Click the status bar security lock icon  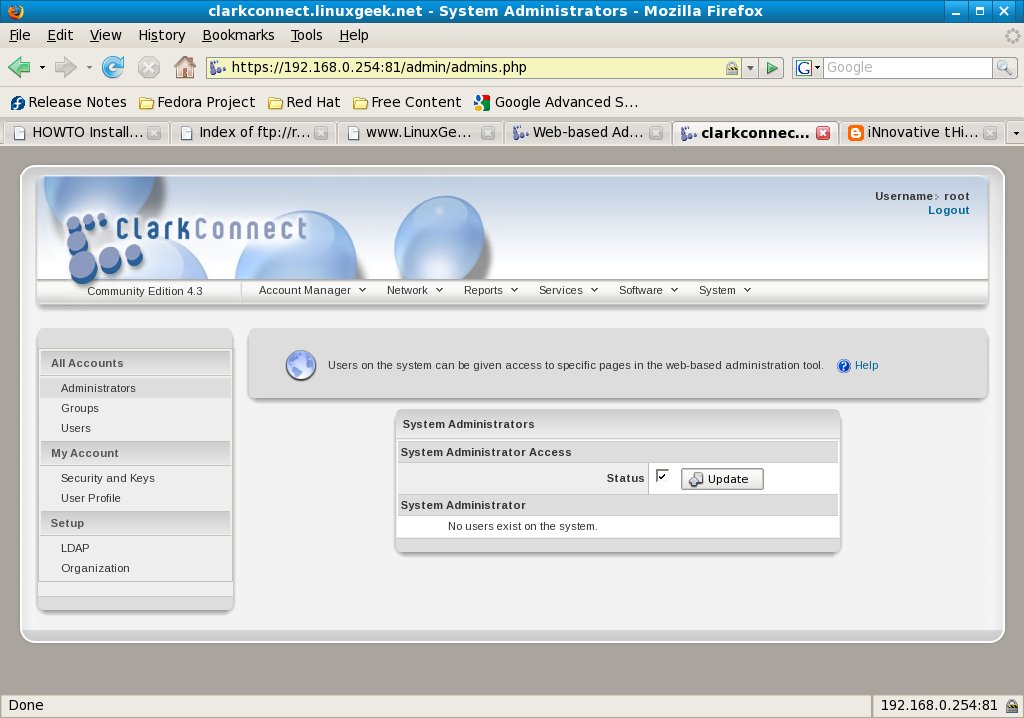click(1012, 706)
